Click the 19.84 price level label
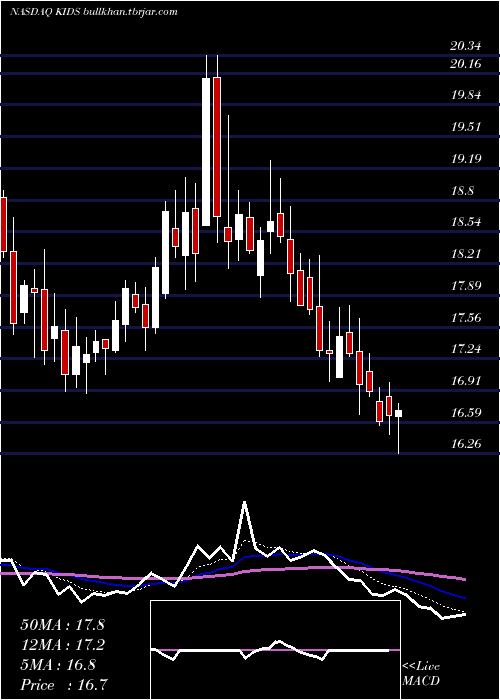 coord(466,95)
